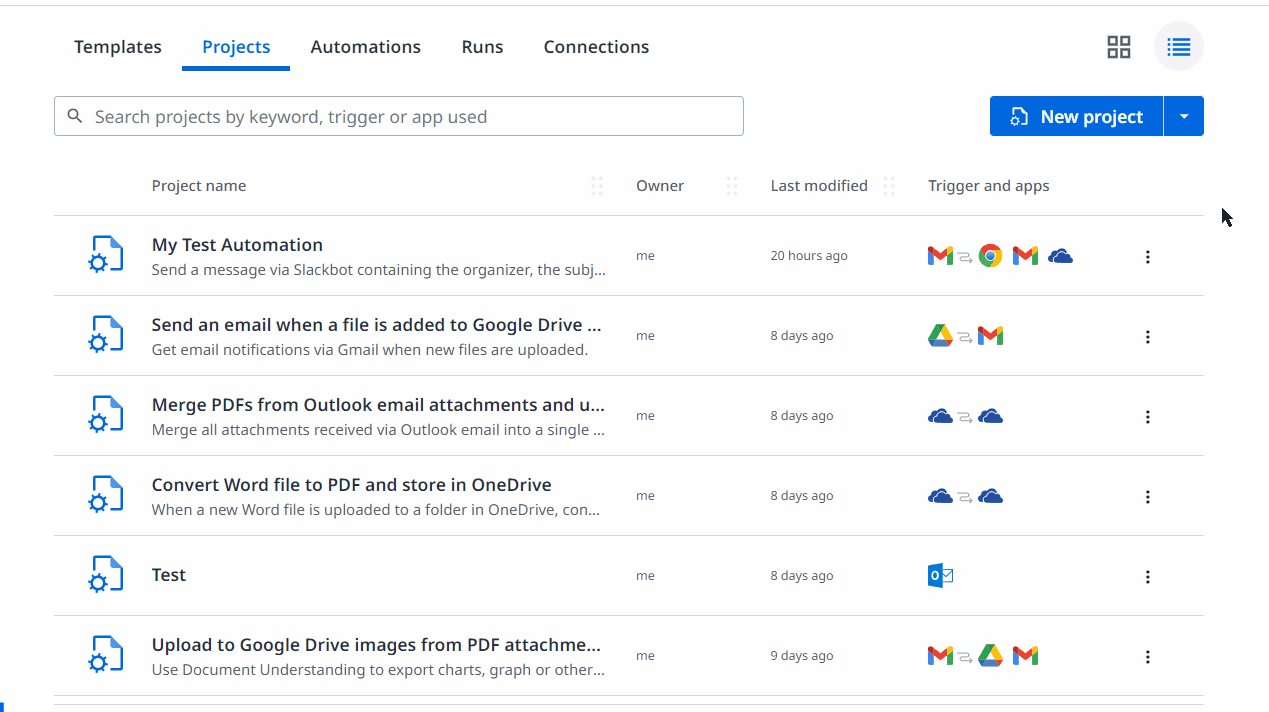Click Google Drive icon in Upload to Google Drive row

point(990,656)
